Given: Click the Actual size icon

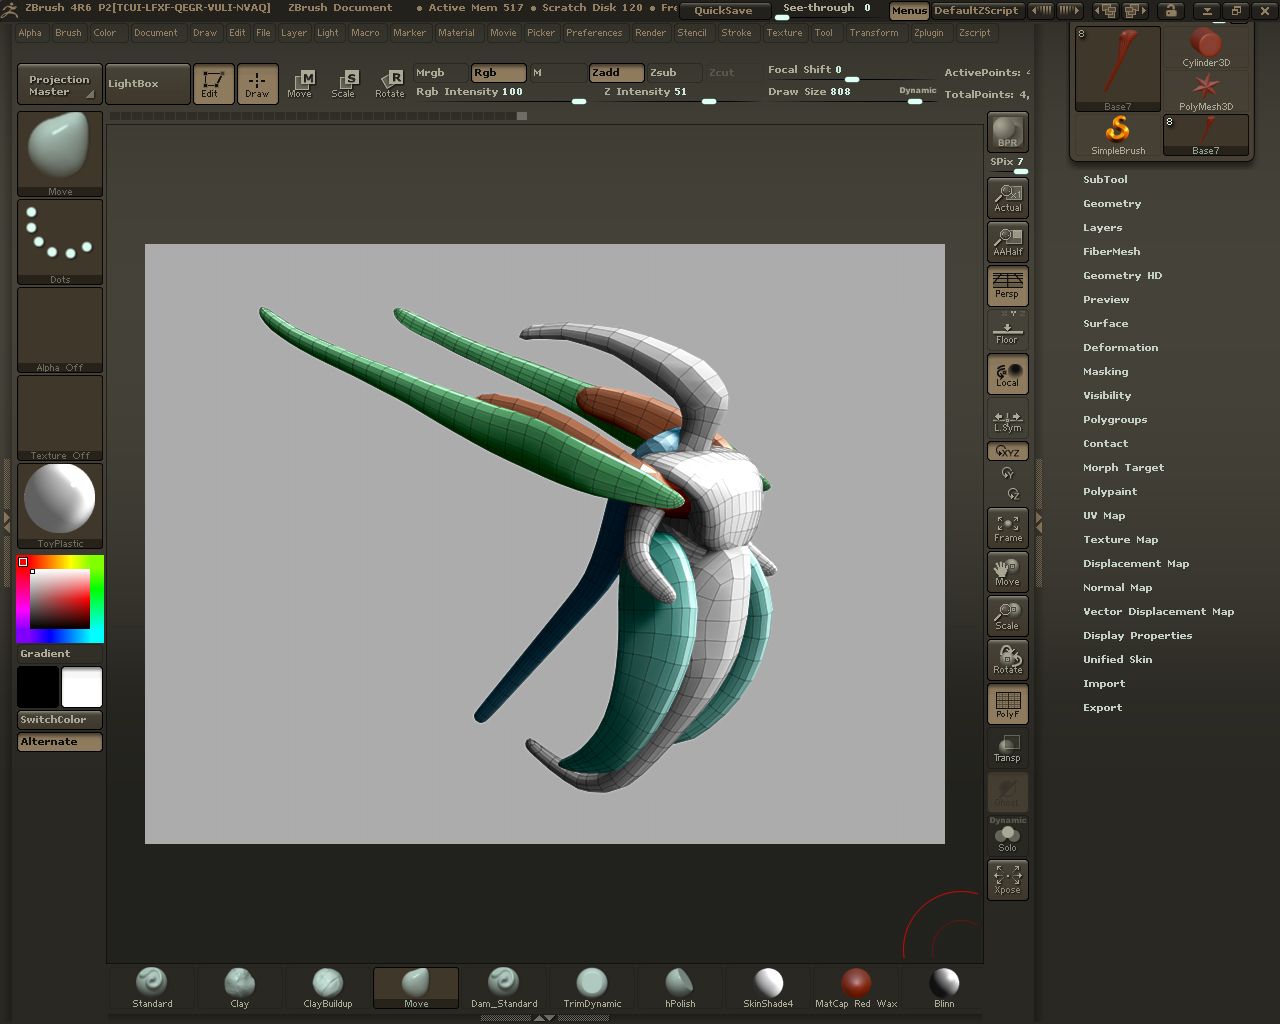Looking at the screenshot, I should 1007,197.
